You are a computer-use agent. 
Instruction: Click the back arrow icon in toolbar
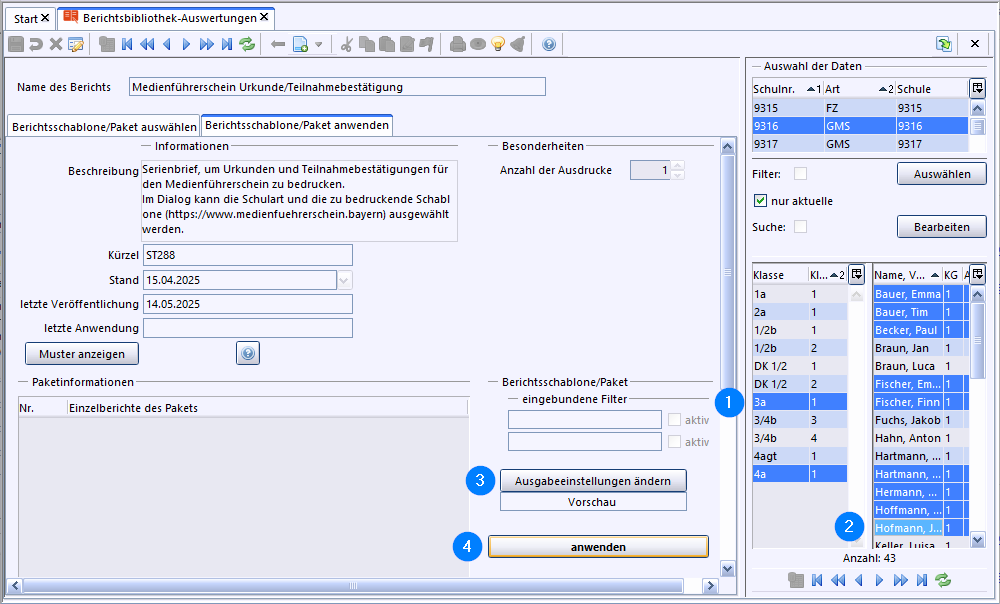277,44
